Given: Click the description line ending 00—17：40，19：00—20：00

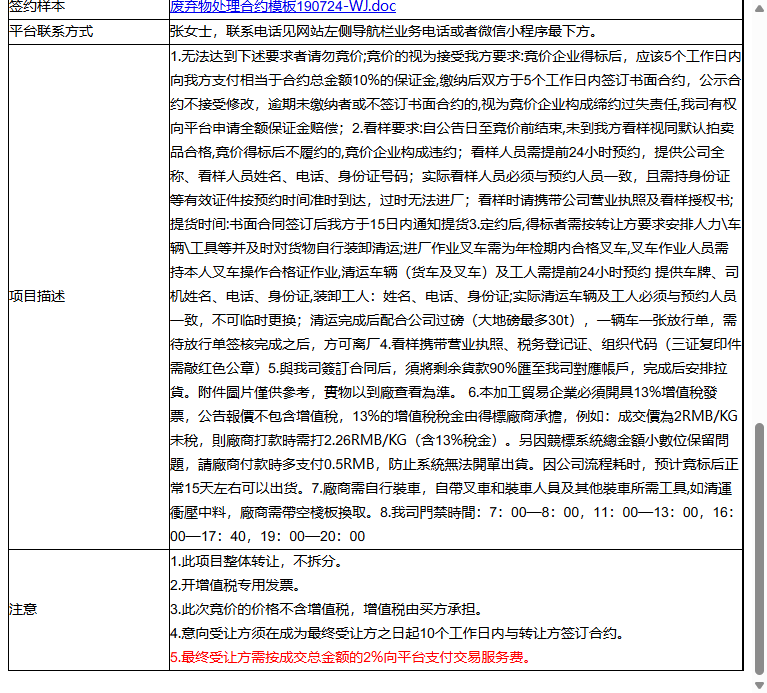Looking at the screenshot, I should (268, 537).
